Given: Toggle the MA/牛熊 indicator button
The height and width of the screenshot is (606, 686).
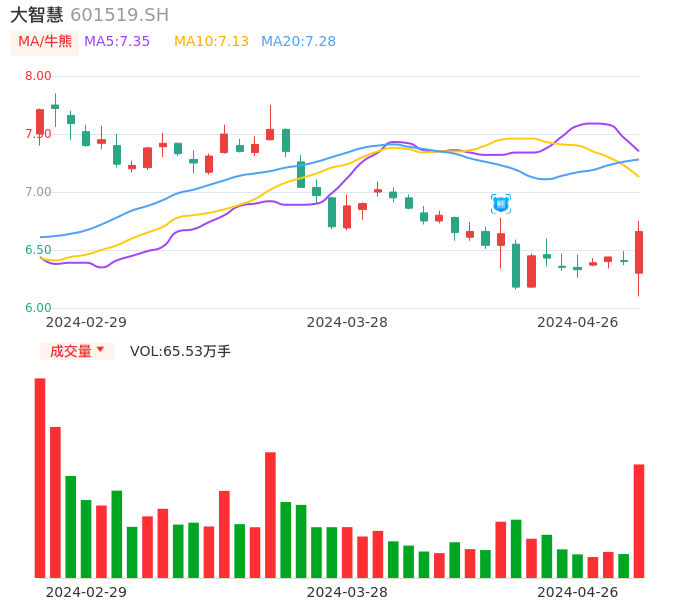Looking at the screenshot, I should [x=45, y=42].
